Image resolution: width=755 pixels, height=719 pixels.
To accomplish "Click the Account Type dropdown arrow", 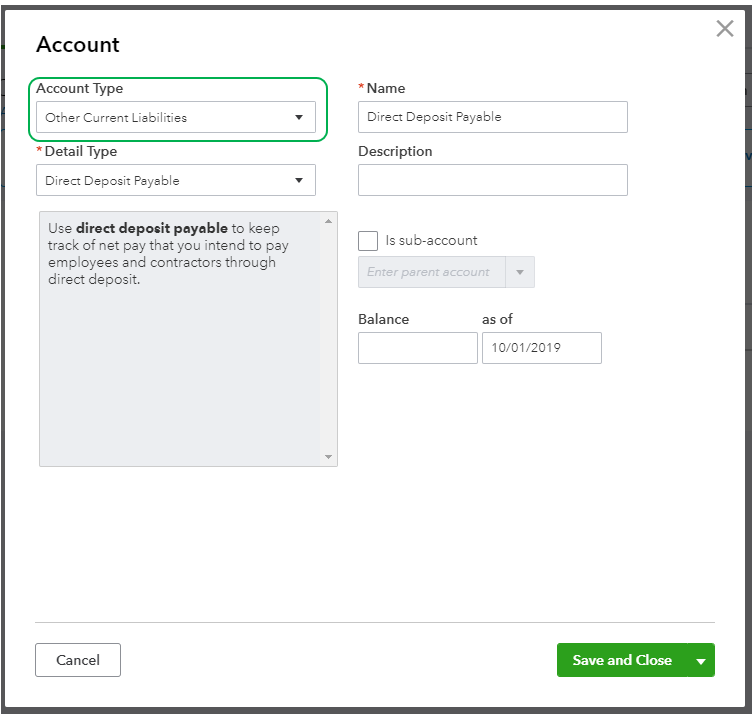I will click(298, 118).
